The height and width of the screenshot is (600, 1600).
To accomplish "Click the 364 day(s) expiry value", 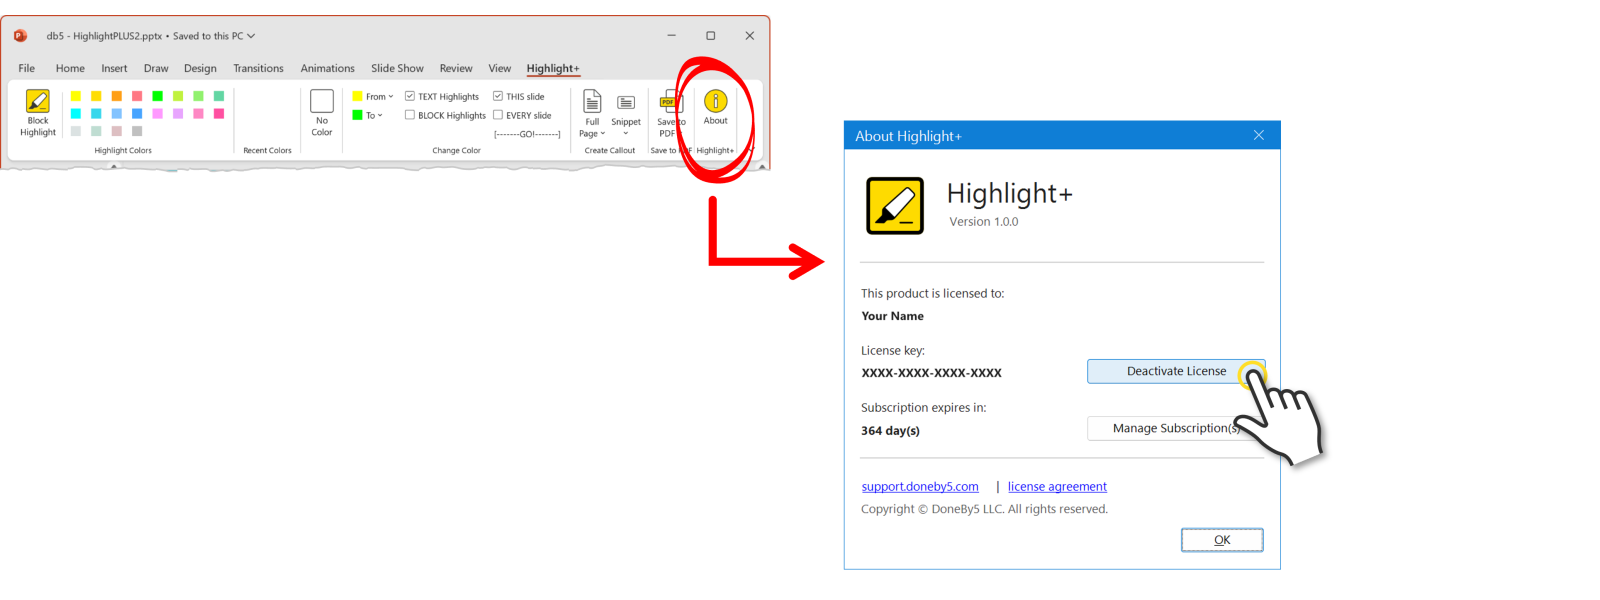I will pyautogui.click(x=890, y=431).
